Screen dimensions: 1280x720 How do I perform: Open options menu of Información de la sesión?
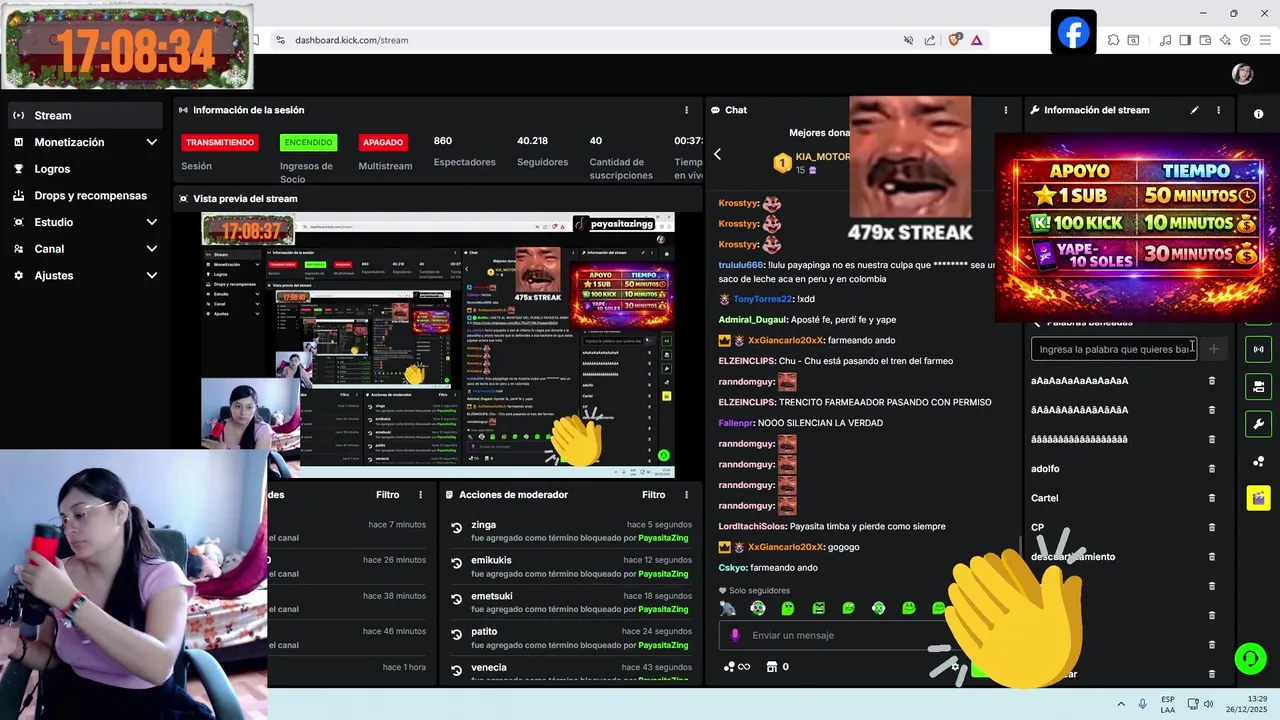click(x=686, y=110)
